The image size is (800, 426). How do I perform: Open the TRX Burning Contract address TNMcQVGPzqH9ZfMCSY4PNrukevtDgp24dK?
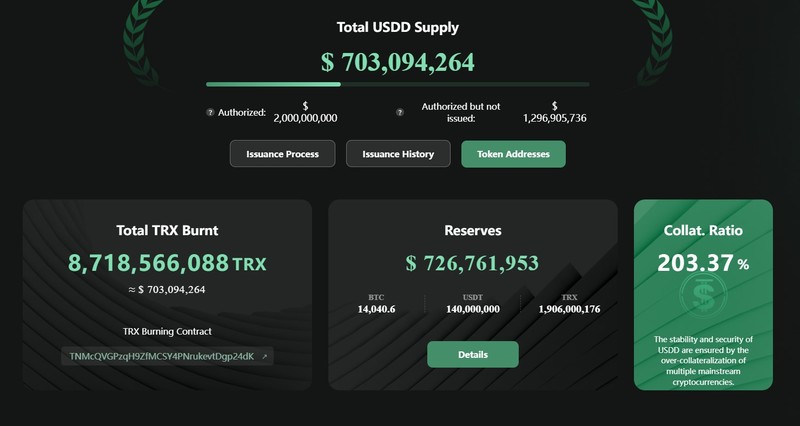[x=162, y=357]
